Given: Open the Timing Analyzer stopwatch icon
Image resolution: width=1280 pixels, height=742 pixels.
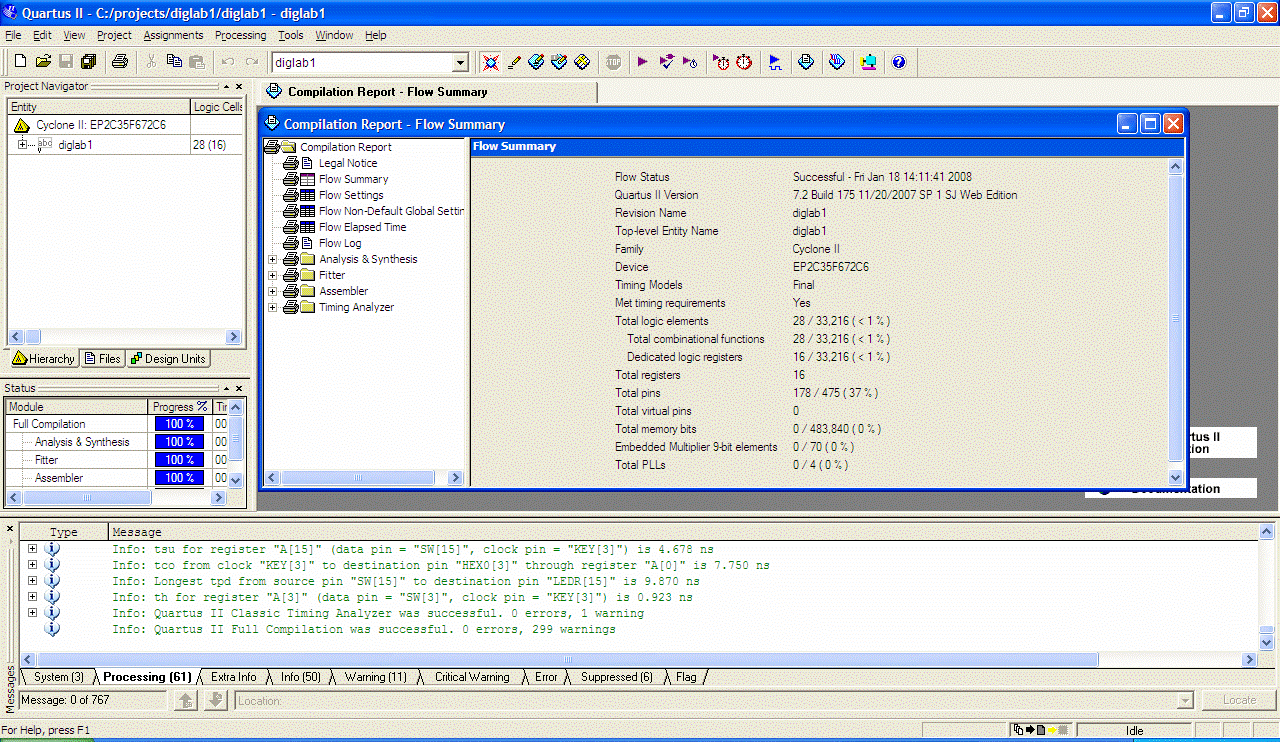Looking at the screenshot, I should pyautogui.click(x=744, y=62).
